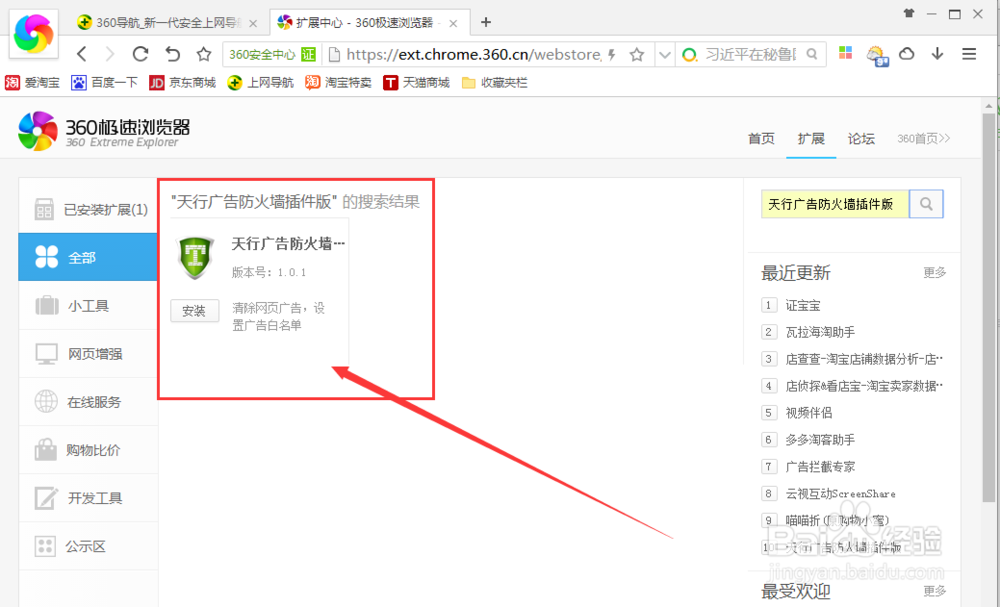
Task: Close the 360导航 tab
Action: coord(253,24)
